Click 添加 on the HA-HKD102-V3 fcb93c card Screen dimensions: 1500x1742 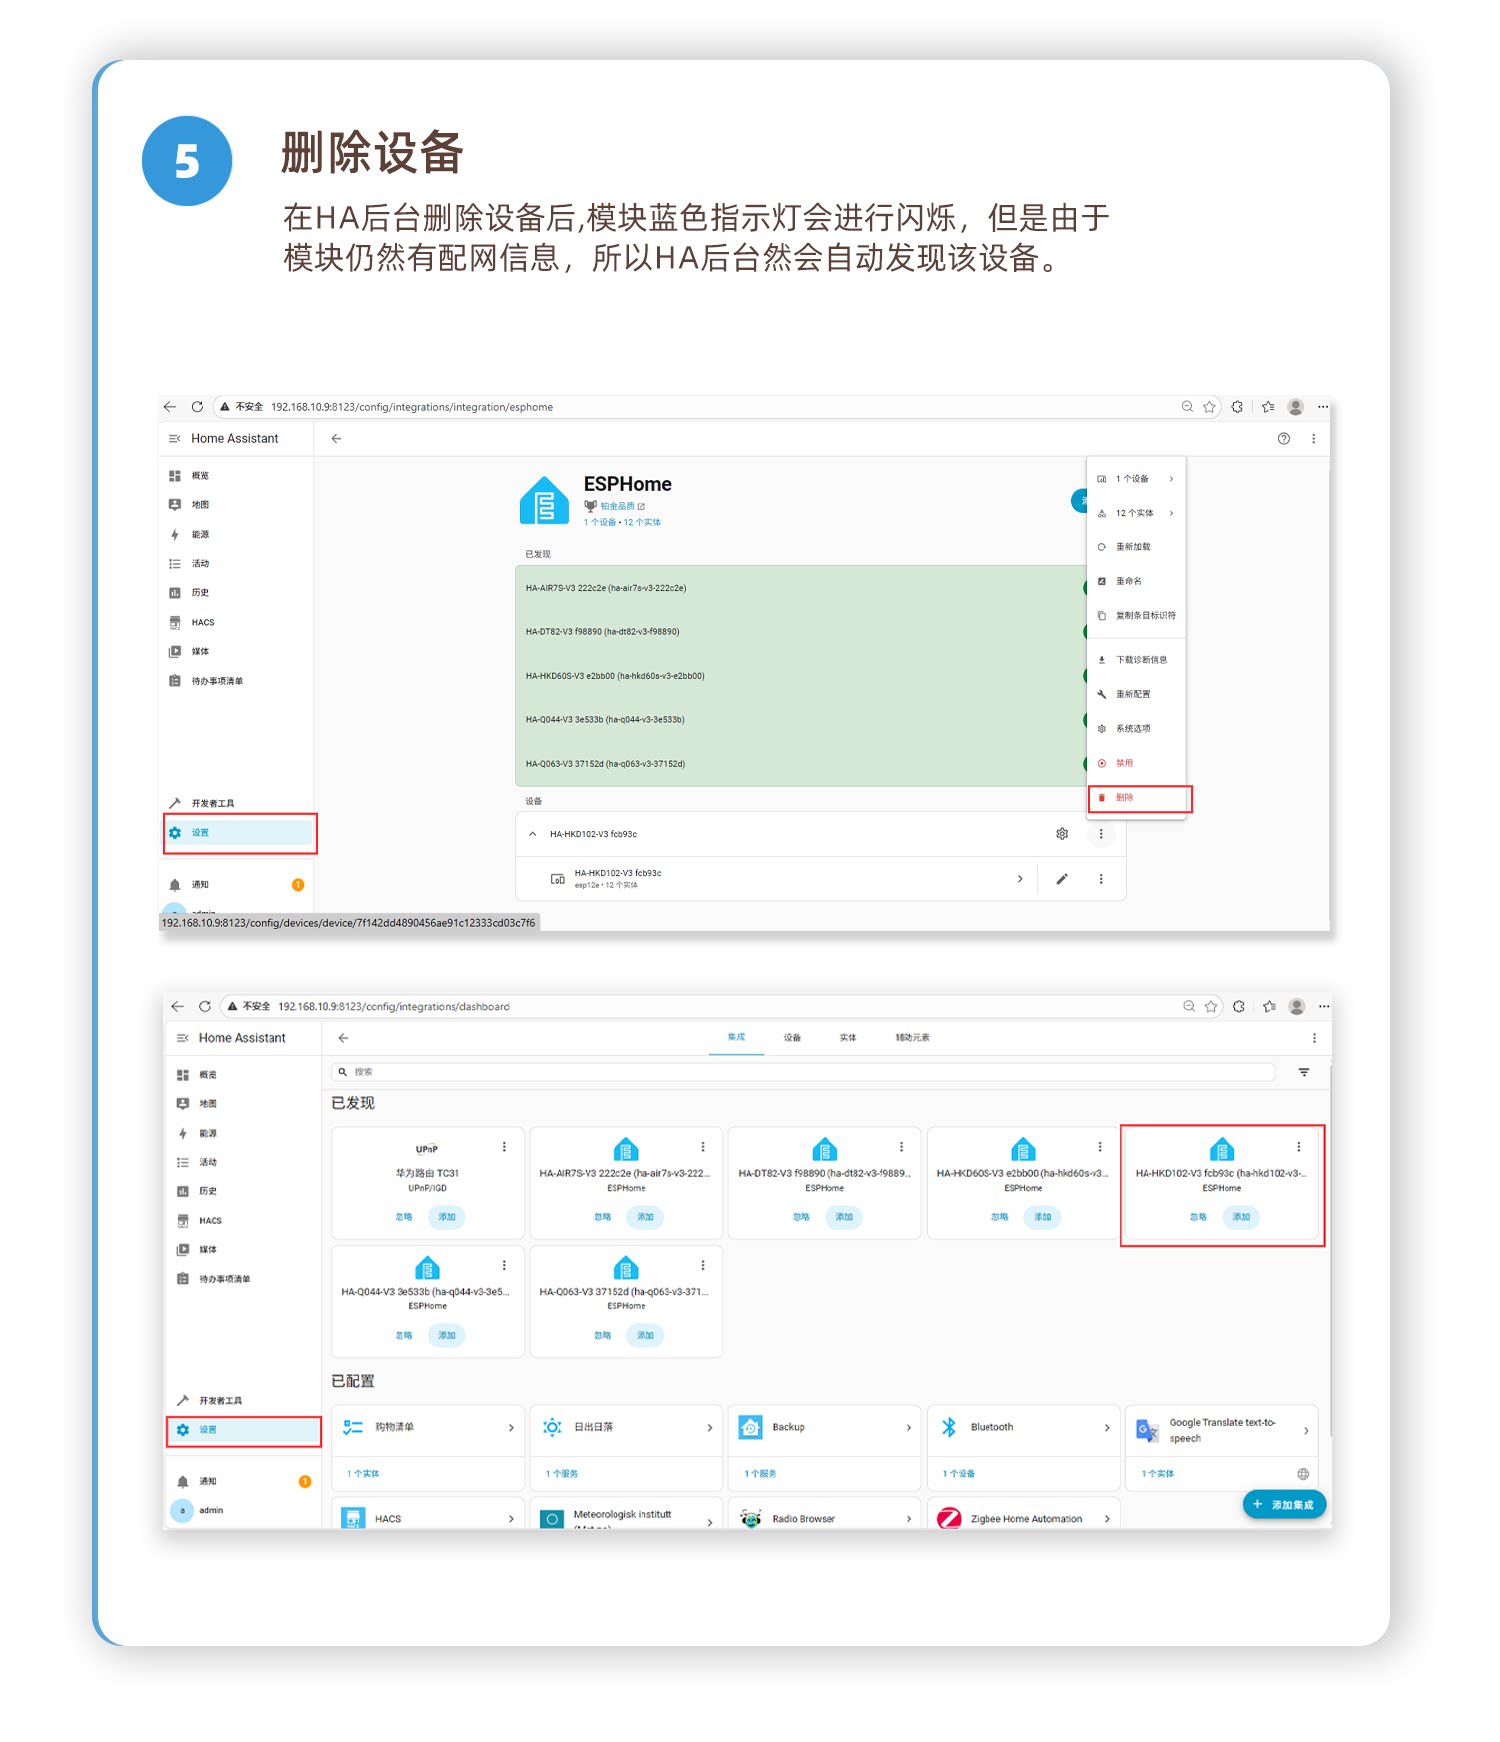(1241, 1217)
